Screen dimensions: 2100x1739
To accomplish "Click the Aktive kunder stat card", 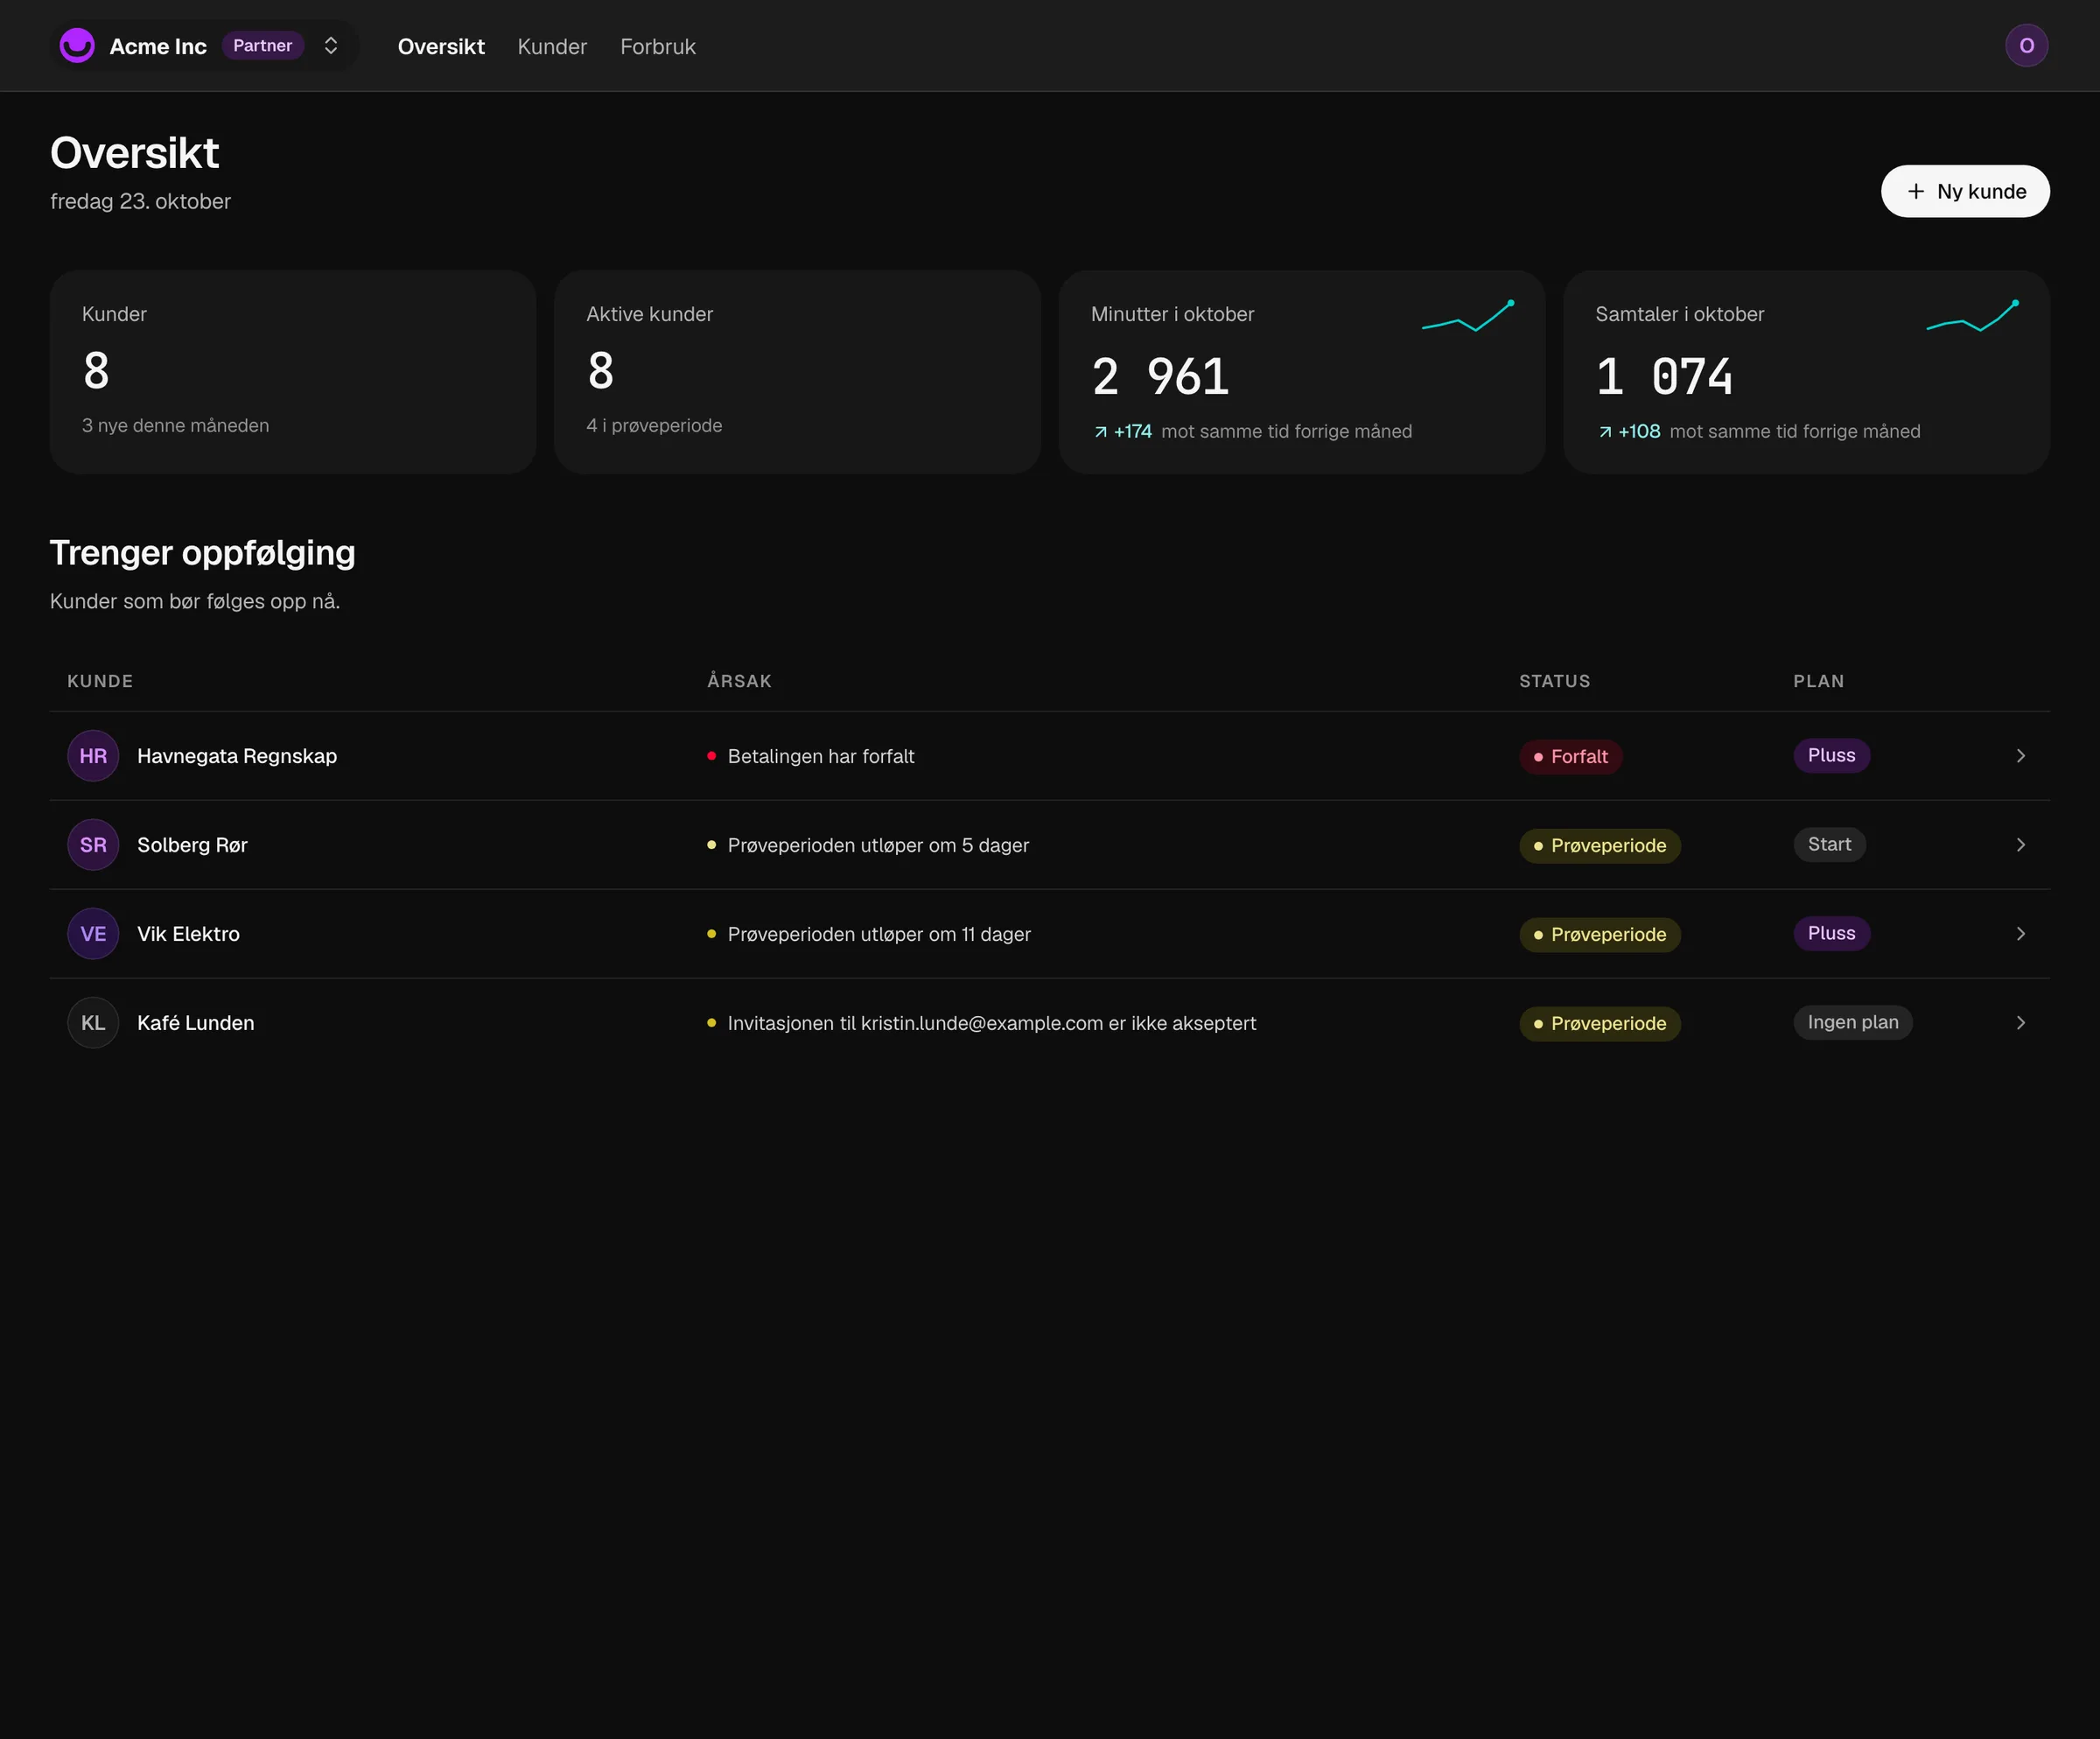I will 797,372.
